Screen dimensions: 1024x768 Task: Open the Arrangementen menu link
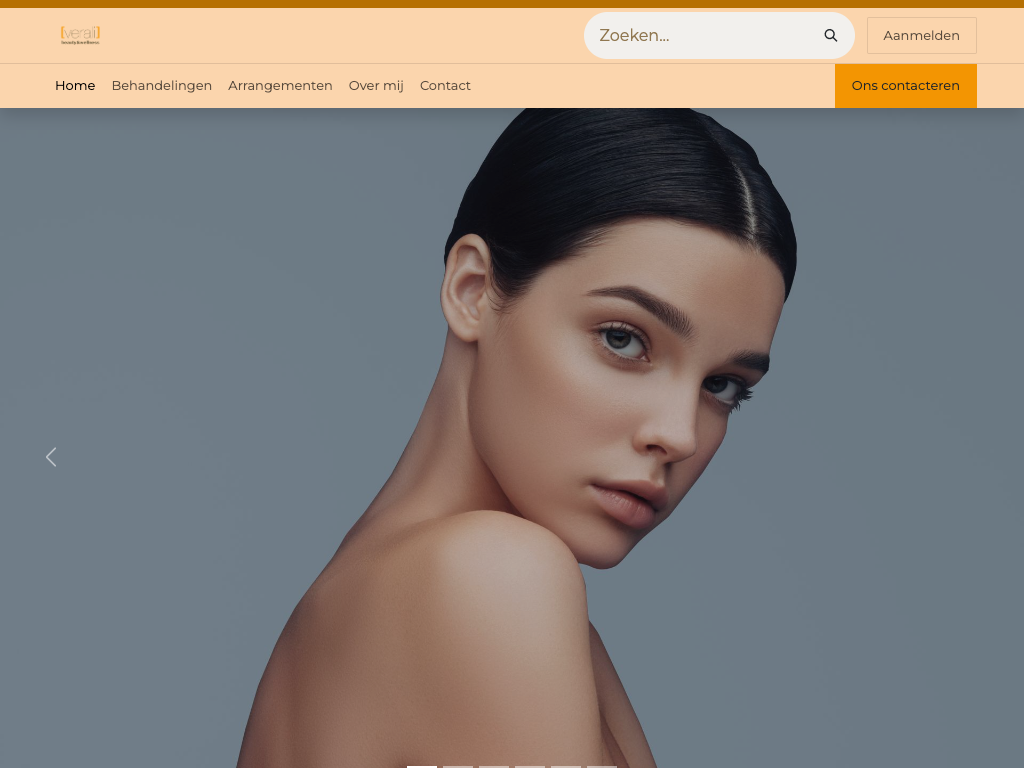[x=280, y=86]
